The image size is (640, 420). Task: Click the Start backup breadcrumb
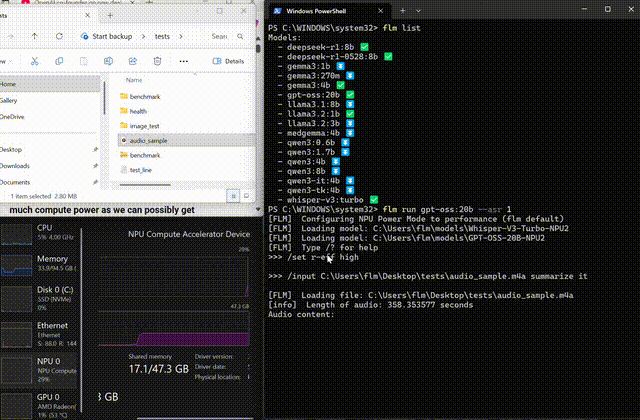(x=112, y=36)
